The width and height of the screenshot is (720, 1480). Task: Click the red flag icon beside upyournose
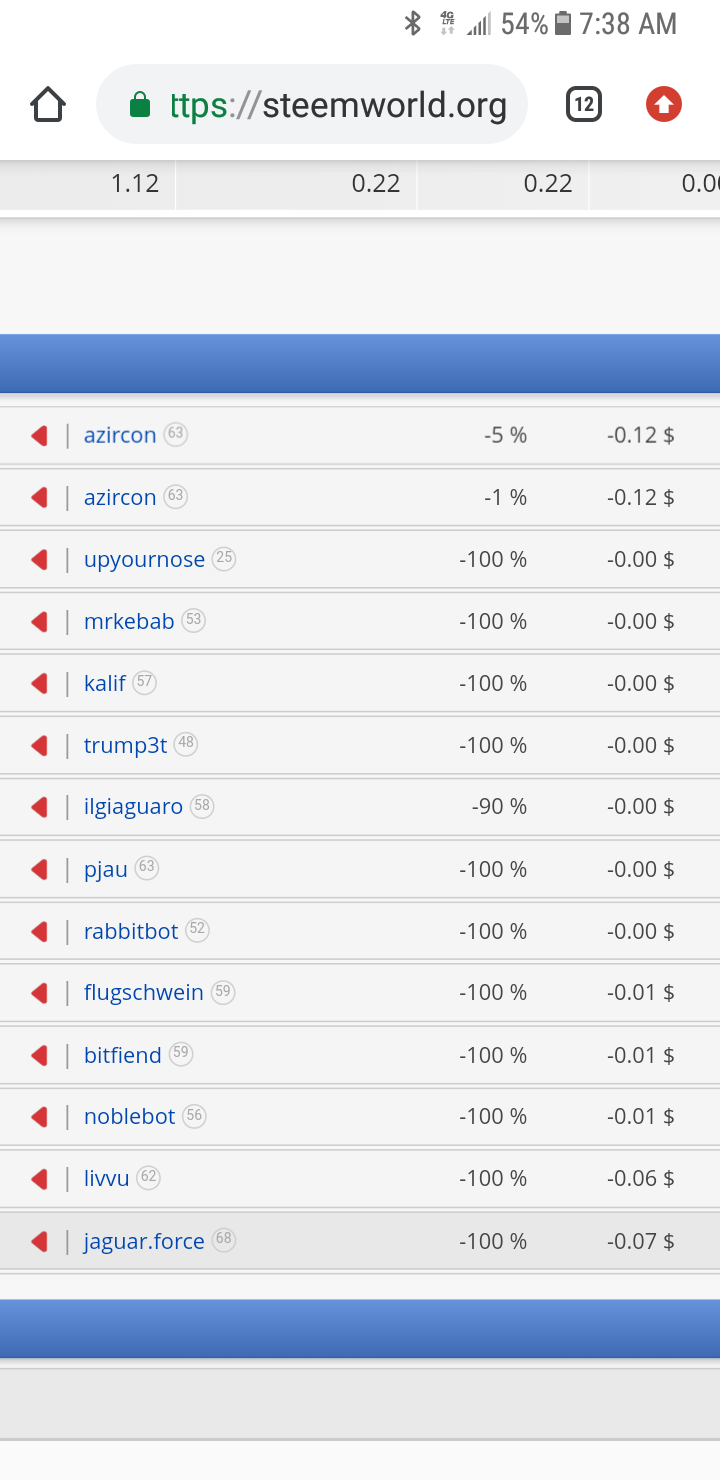[40, 560]
